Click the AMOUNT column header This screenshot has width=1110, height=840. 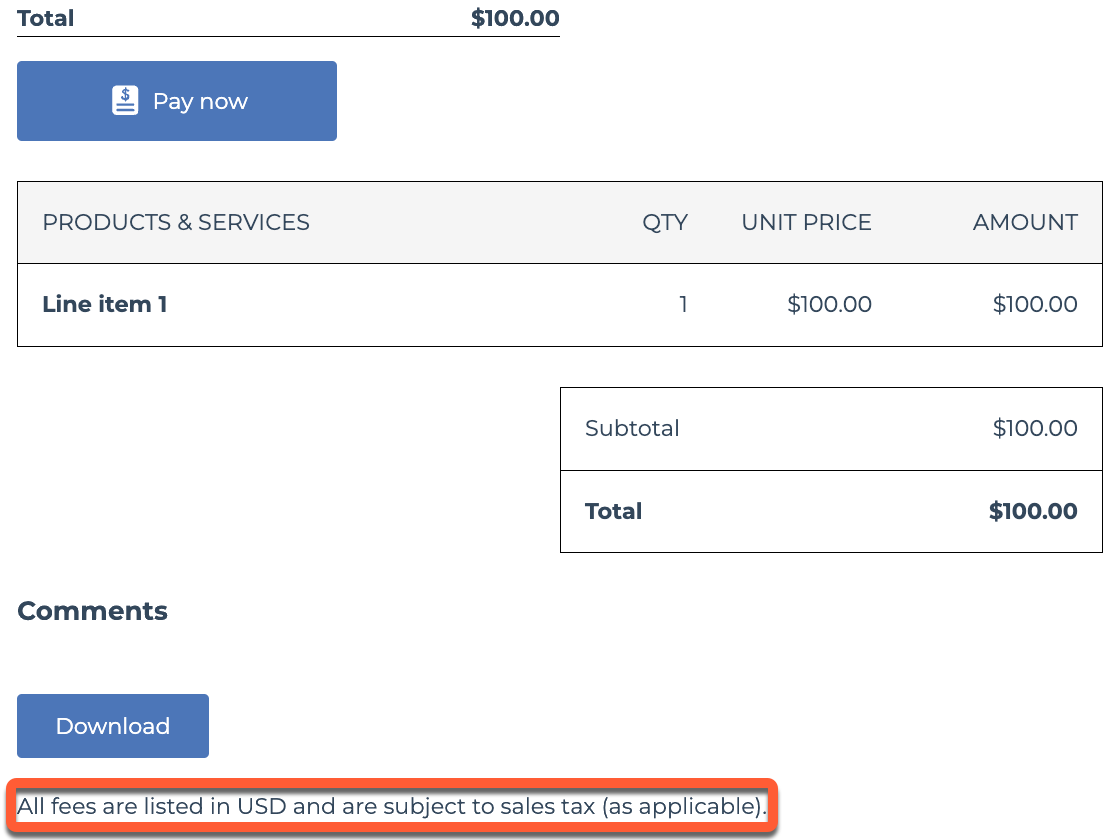[x=1025, y=222]
